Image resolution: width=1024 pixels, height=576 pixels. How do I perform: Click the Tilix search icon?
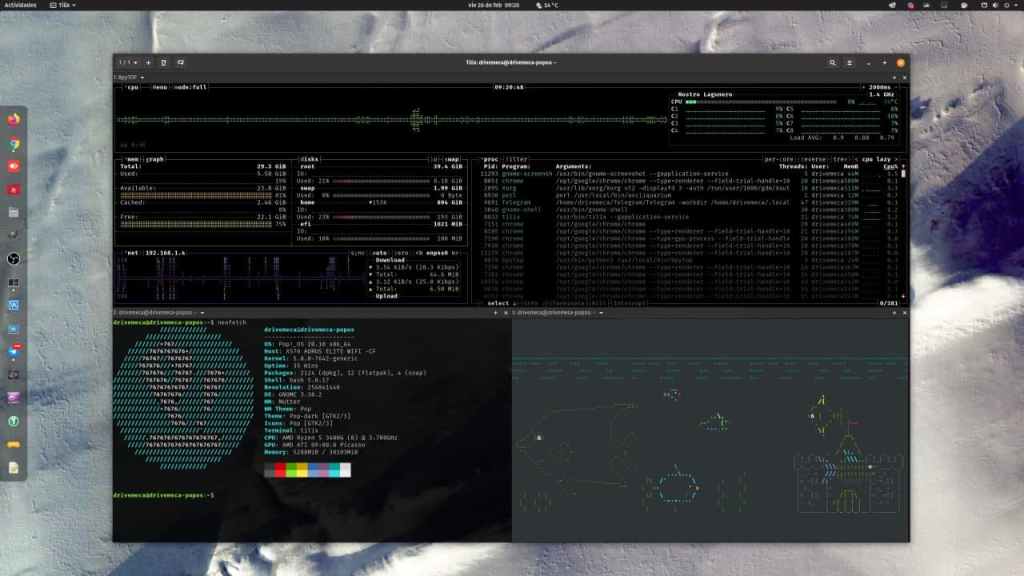coord(832,62)
